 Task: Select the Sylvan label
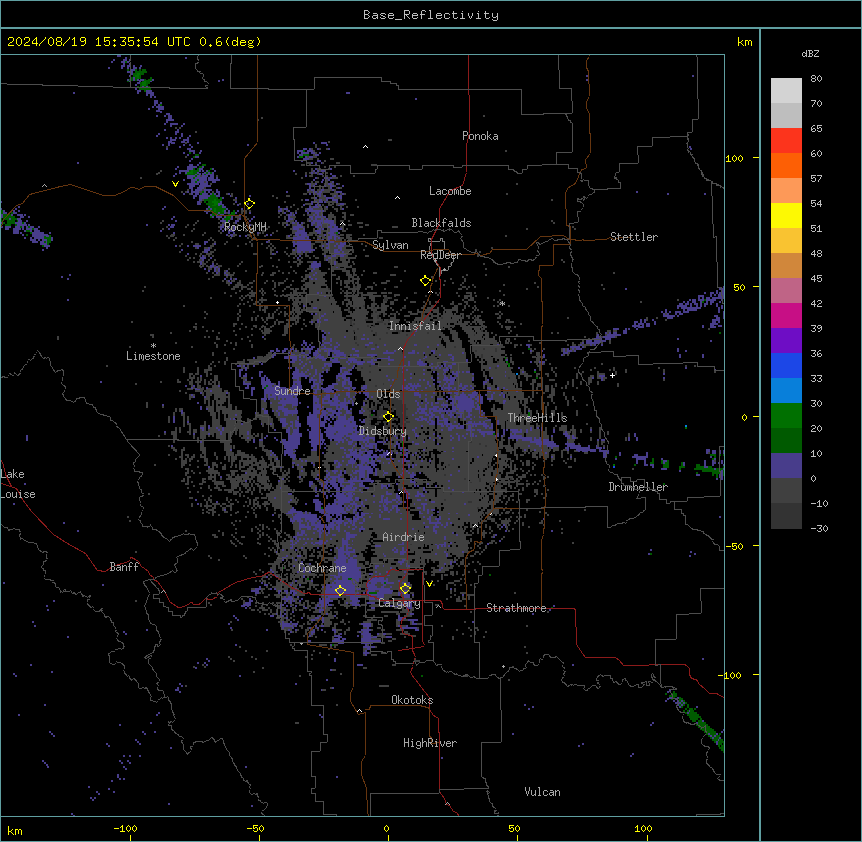390,245
